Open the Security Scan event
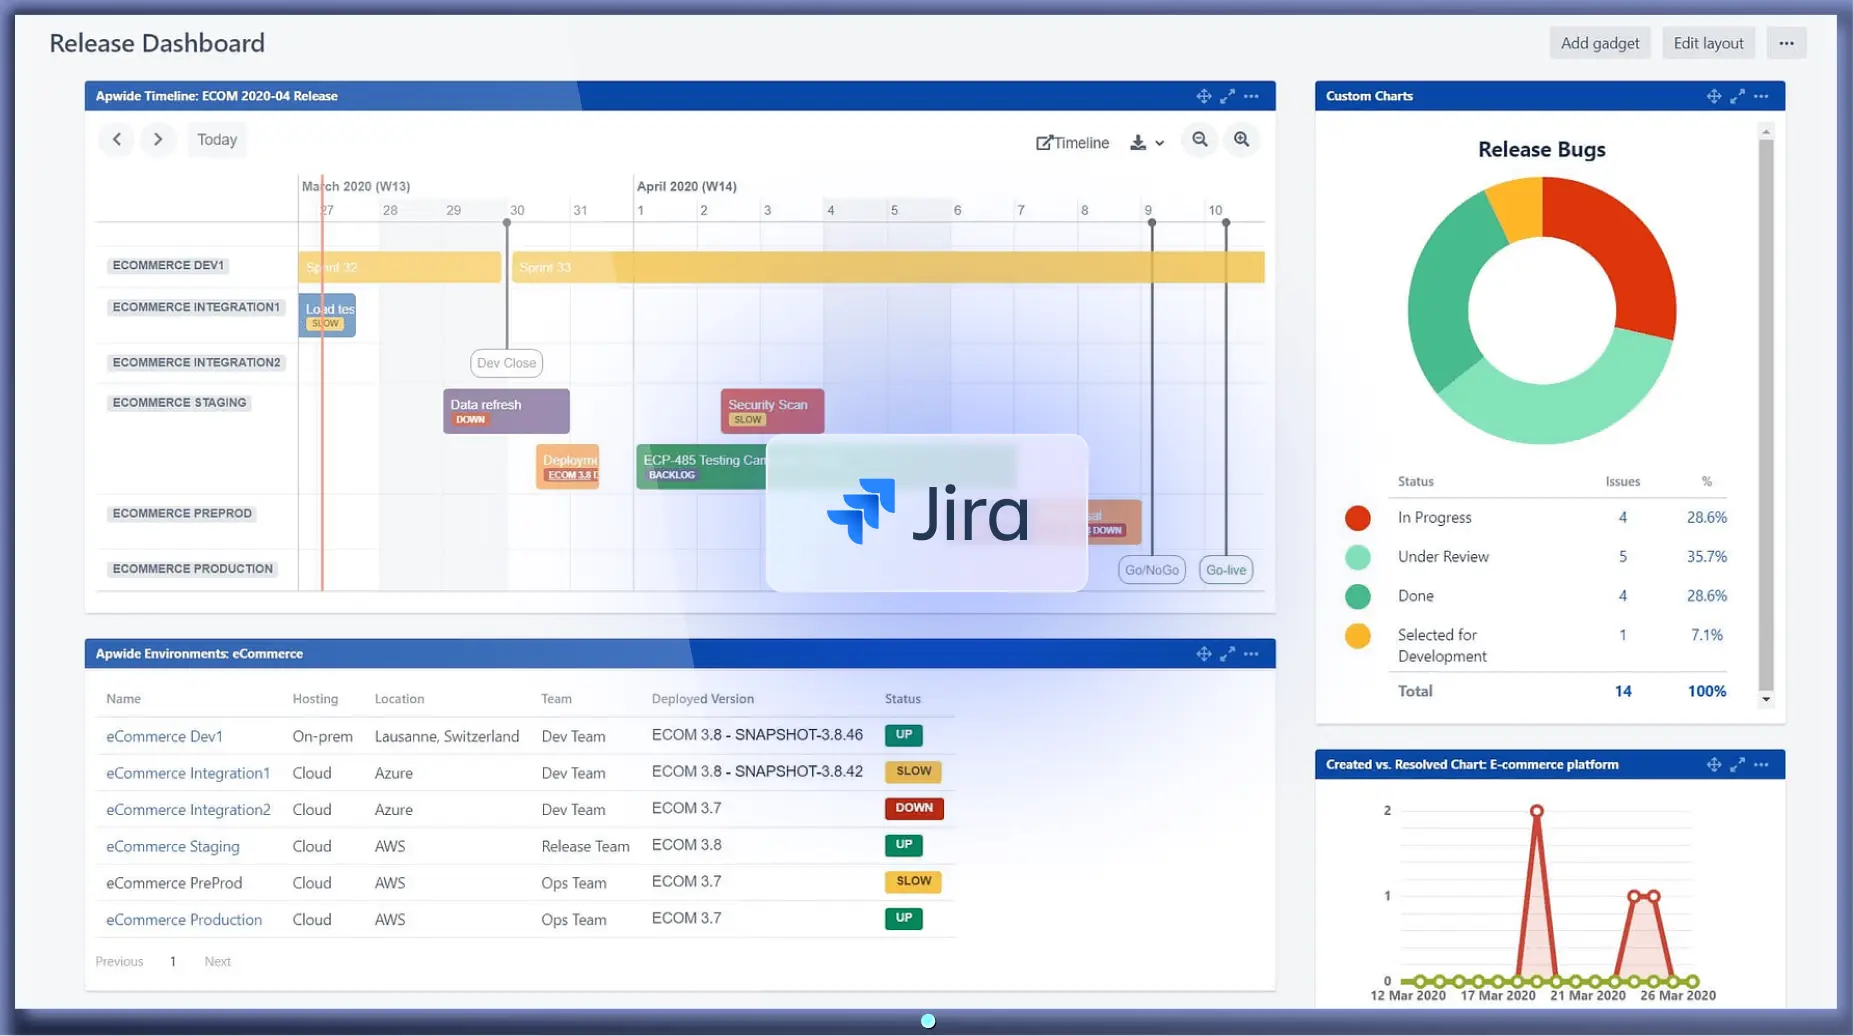The height and width of the screenshot is (1036, 1853). tap(772, 411)
